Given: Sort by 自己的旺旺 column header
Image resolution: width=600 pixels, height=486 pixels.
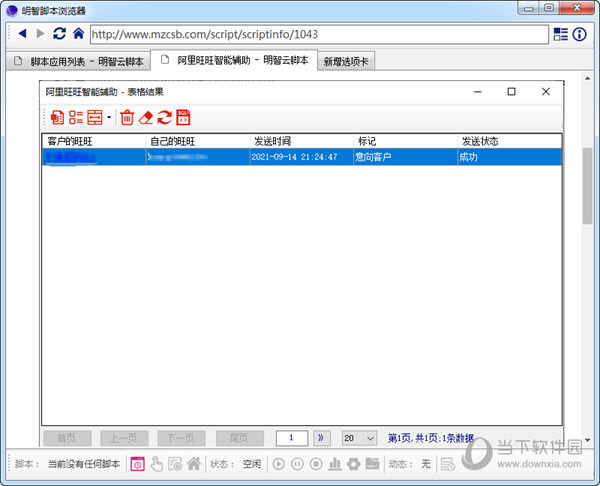Looking at the screenshot, I should pos(197,141).
